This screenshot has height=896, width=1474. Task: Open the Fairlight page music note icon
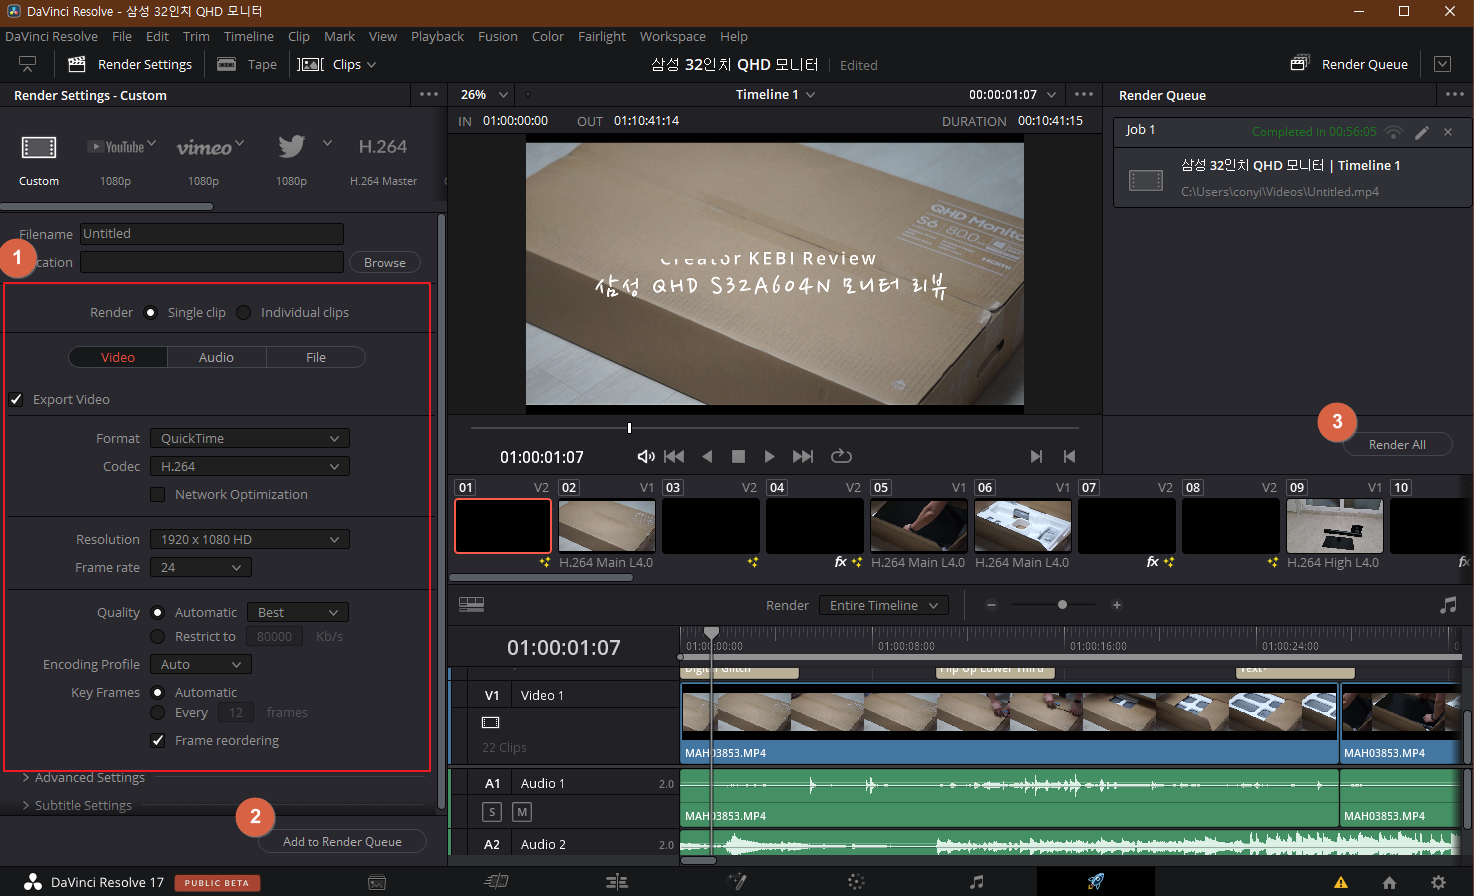coord(976,882)
